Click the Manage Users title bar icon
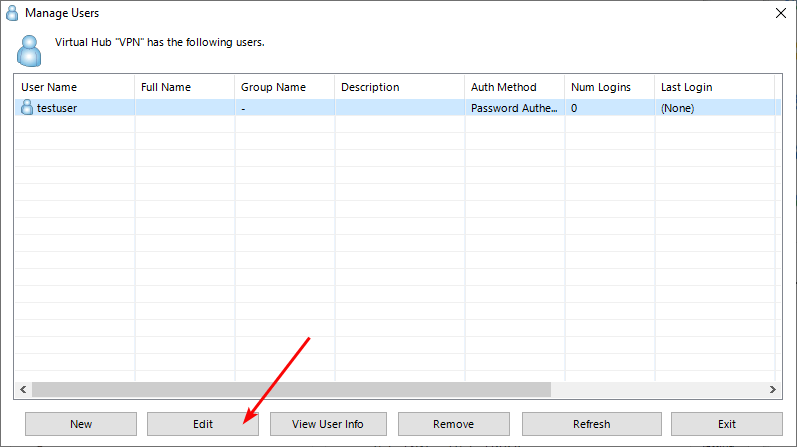Viewport: 797px width, 447px height. (13, 13)
